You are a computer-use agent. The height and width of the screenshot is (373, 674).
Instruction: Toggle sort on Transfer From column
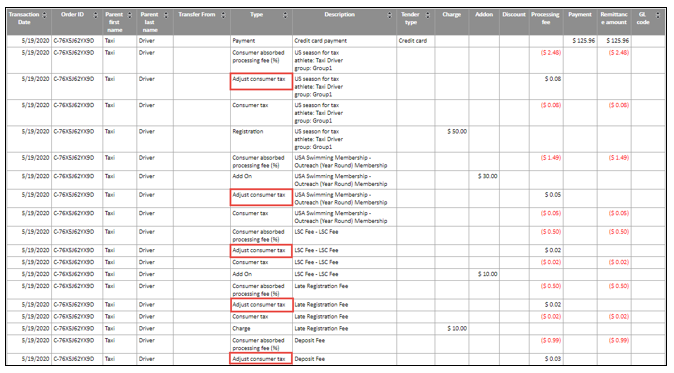point(223,15)
